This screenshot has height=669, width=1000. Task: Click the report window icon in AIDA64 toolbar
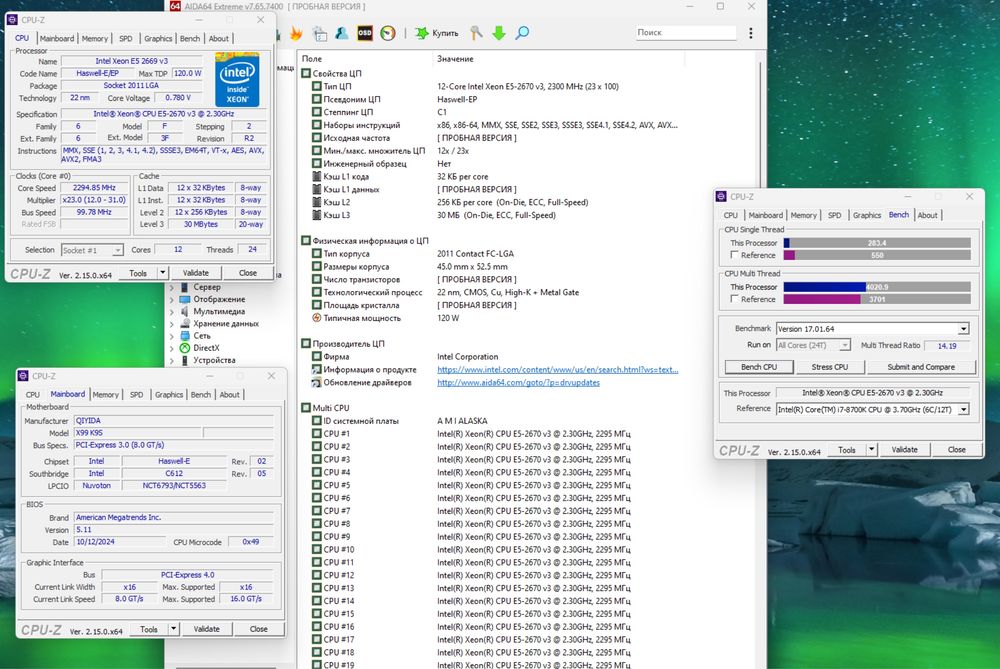319,33
